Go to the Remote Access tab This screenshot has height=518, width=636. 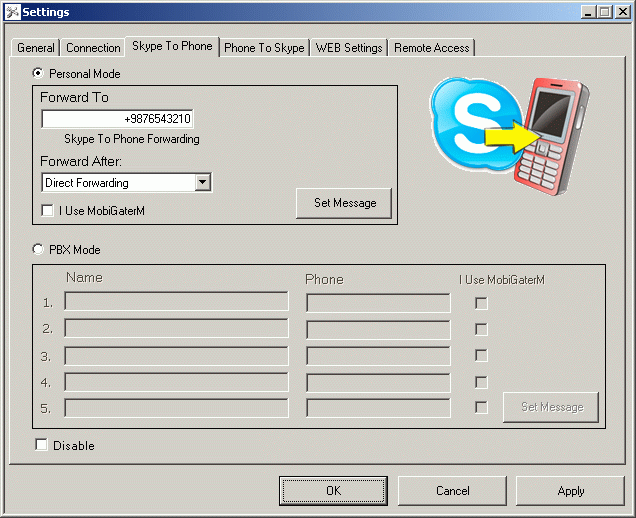(431, 48)
